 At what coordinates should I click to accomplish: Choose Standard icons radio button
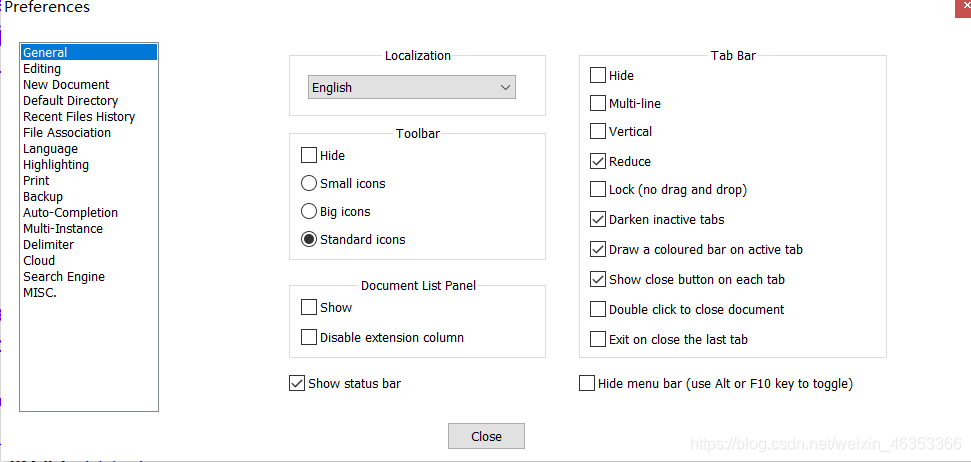(x=309, y=240)
